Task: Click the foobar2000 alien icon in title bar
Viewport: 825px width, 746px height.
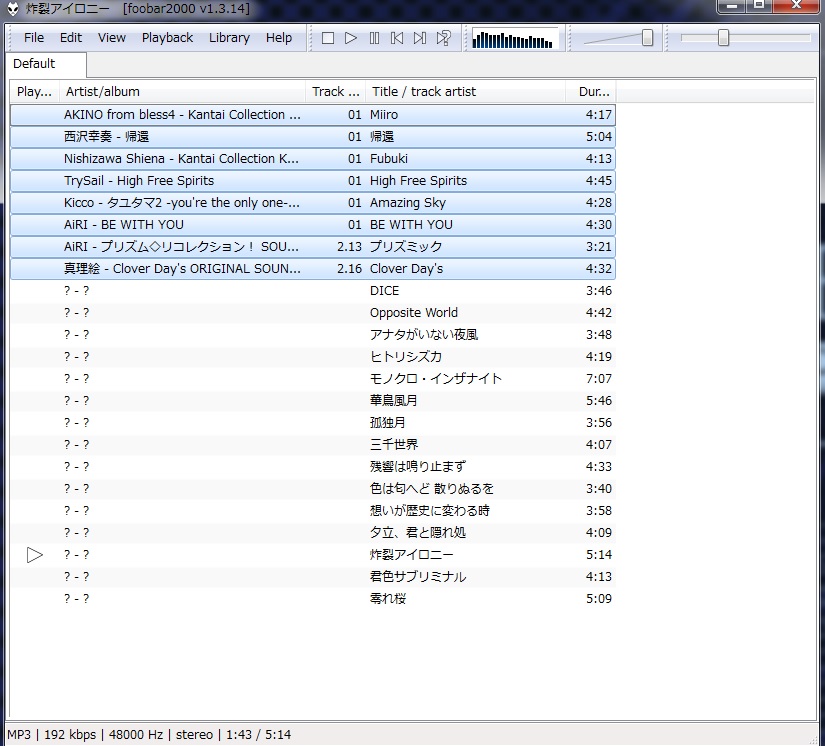Action: tap(13, 8)
